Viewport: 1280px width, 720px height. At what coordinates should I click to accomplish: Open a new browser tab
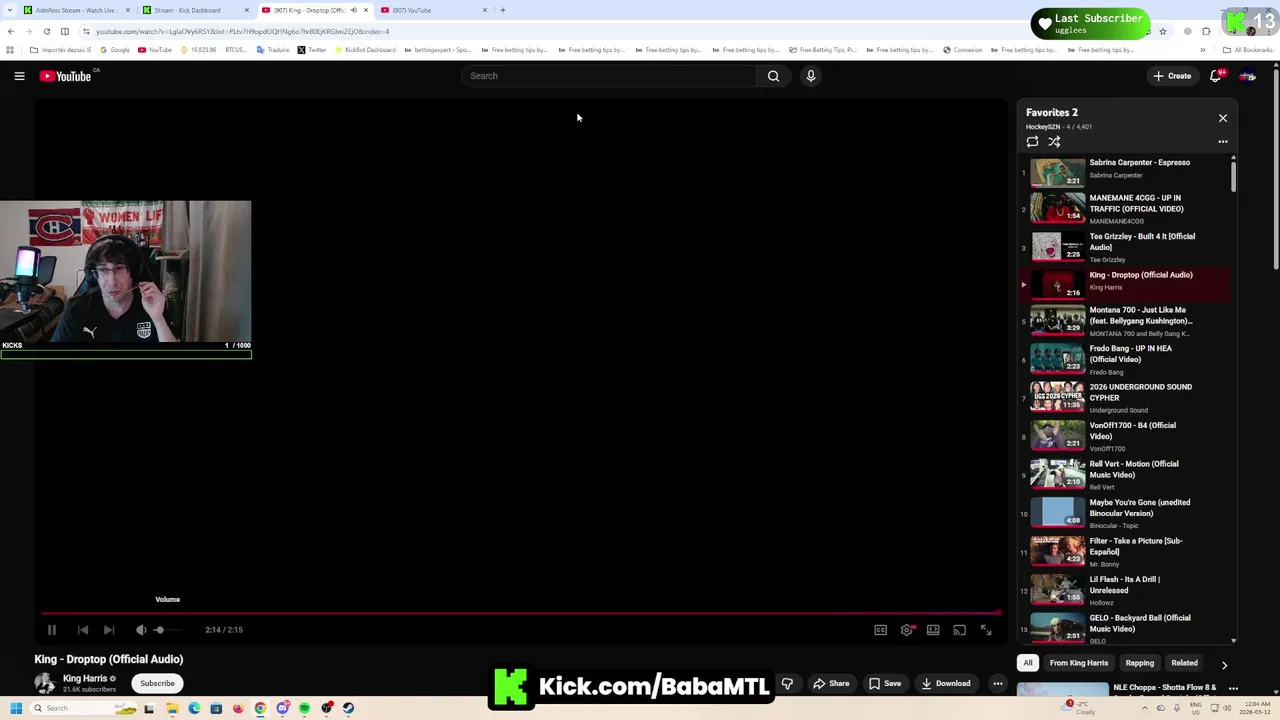pos(503,10)
